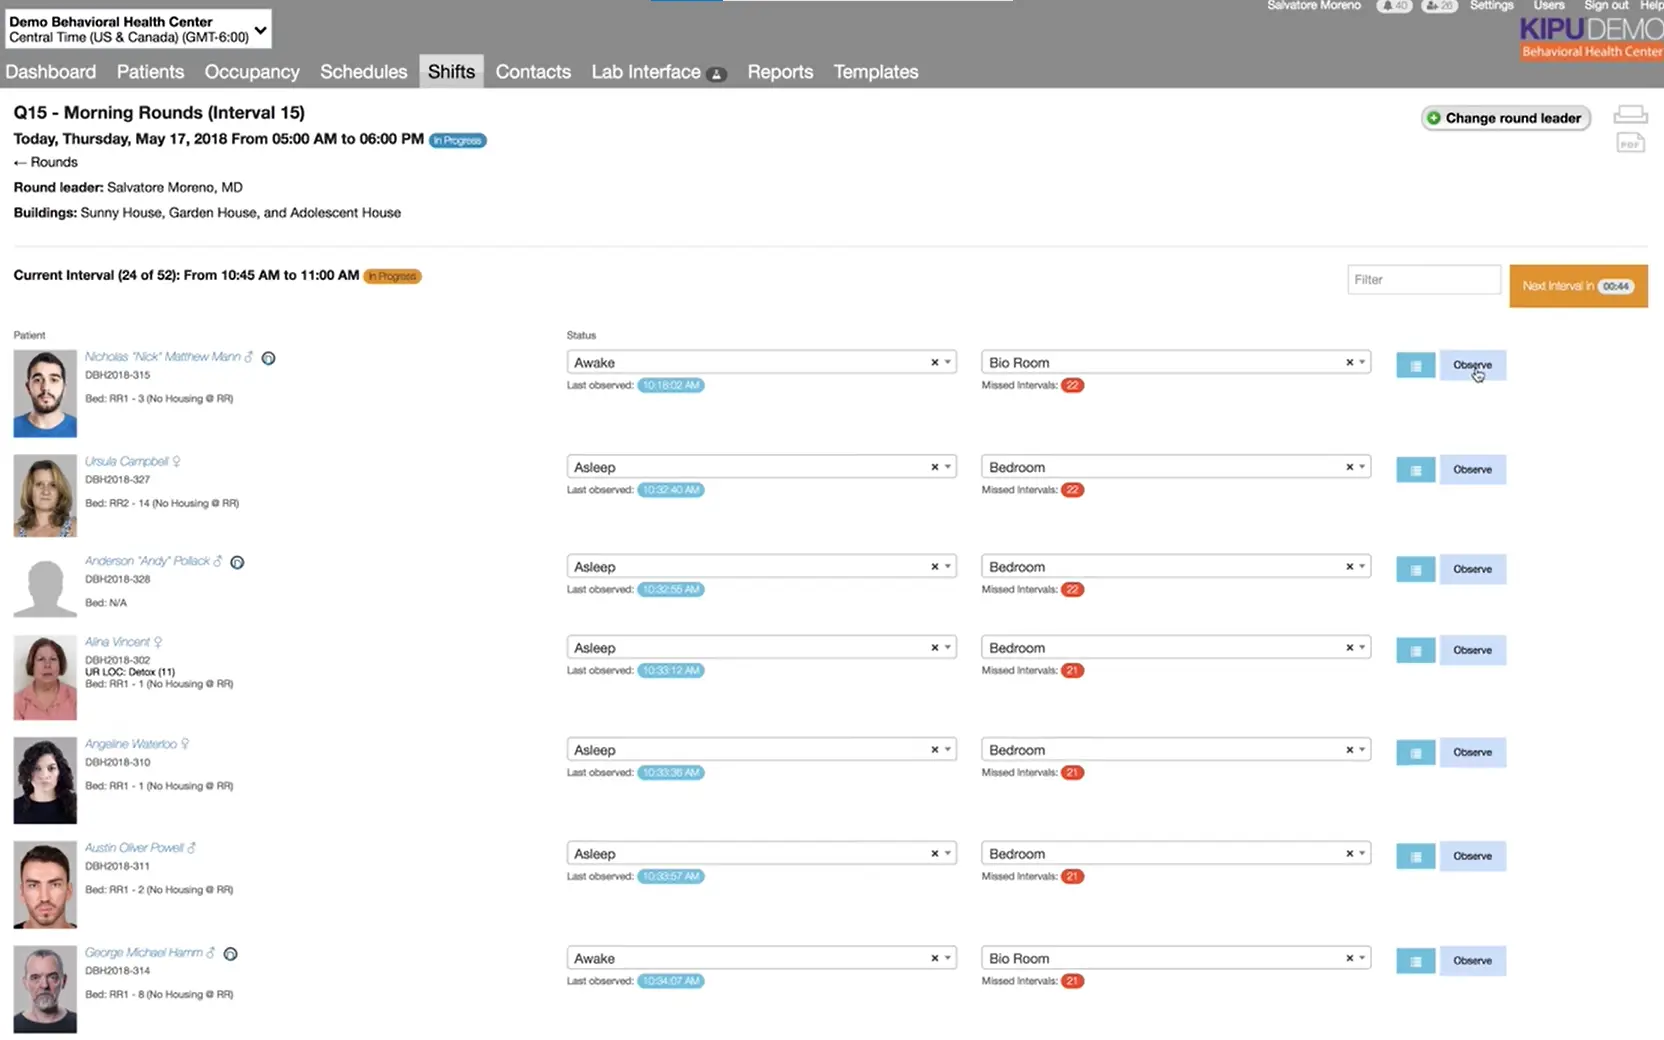Go back via the Rounds link
This screenshot has width=1664, height=1040.
click(46, 162)
